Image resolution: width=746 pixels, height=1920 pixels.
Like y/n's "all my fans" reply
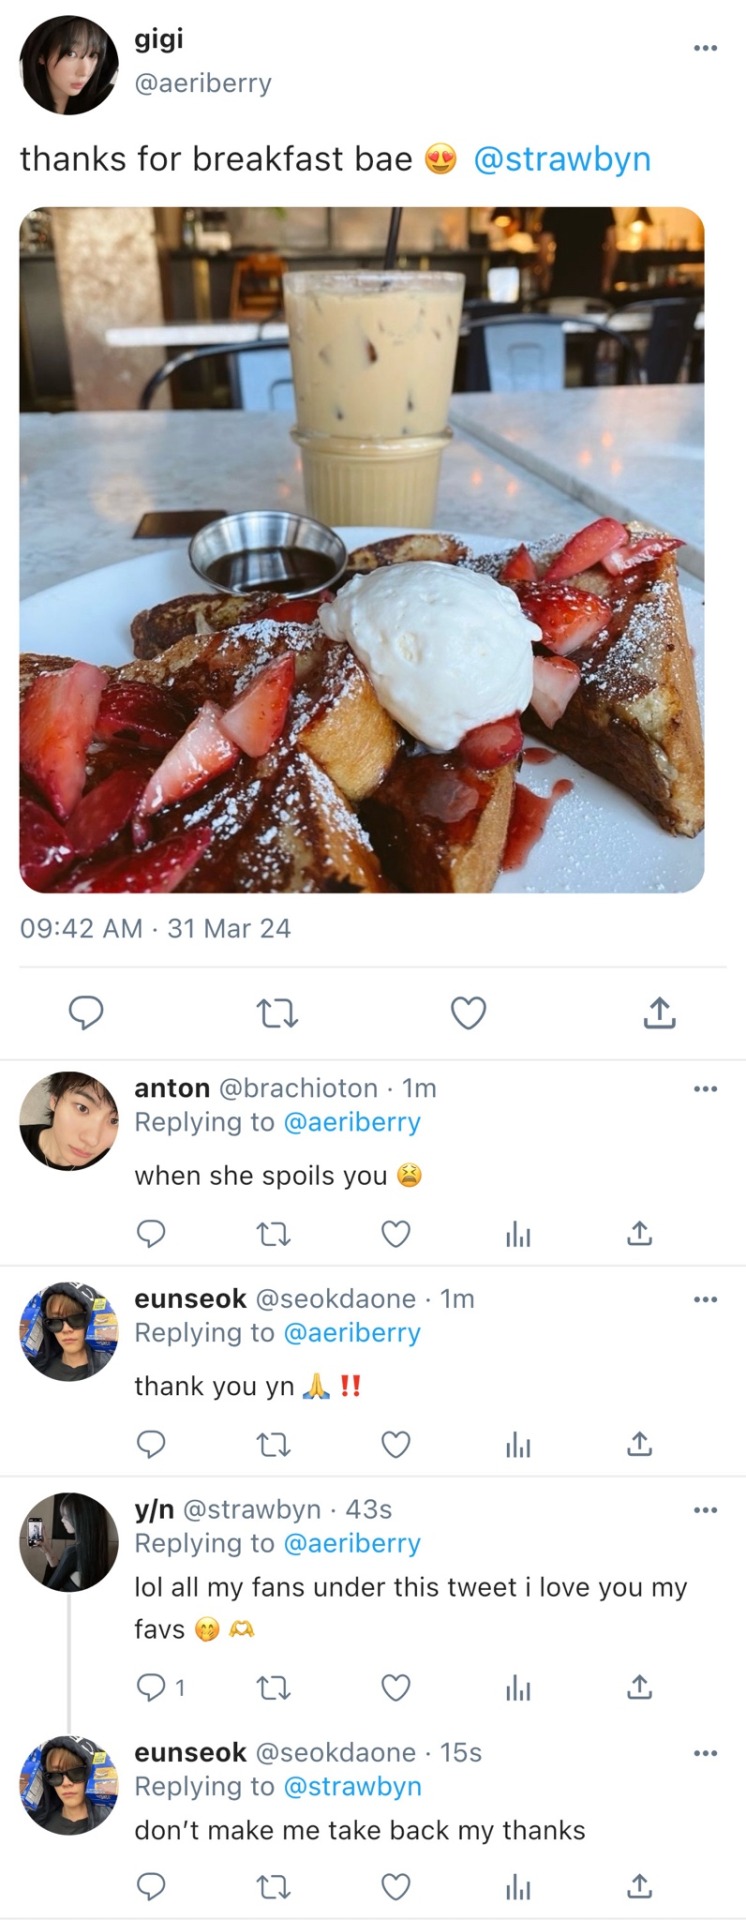(396, 1688)
